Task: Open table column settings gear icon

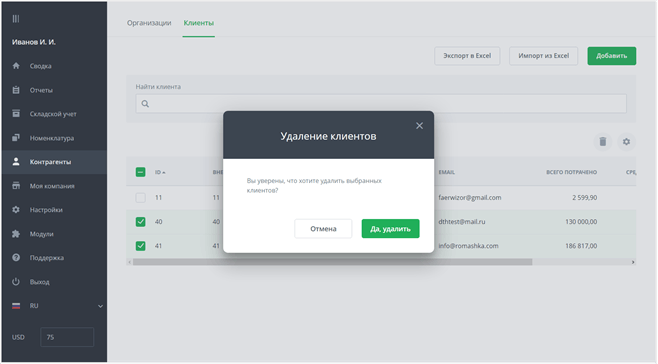Action: click(x=626, y=142)
